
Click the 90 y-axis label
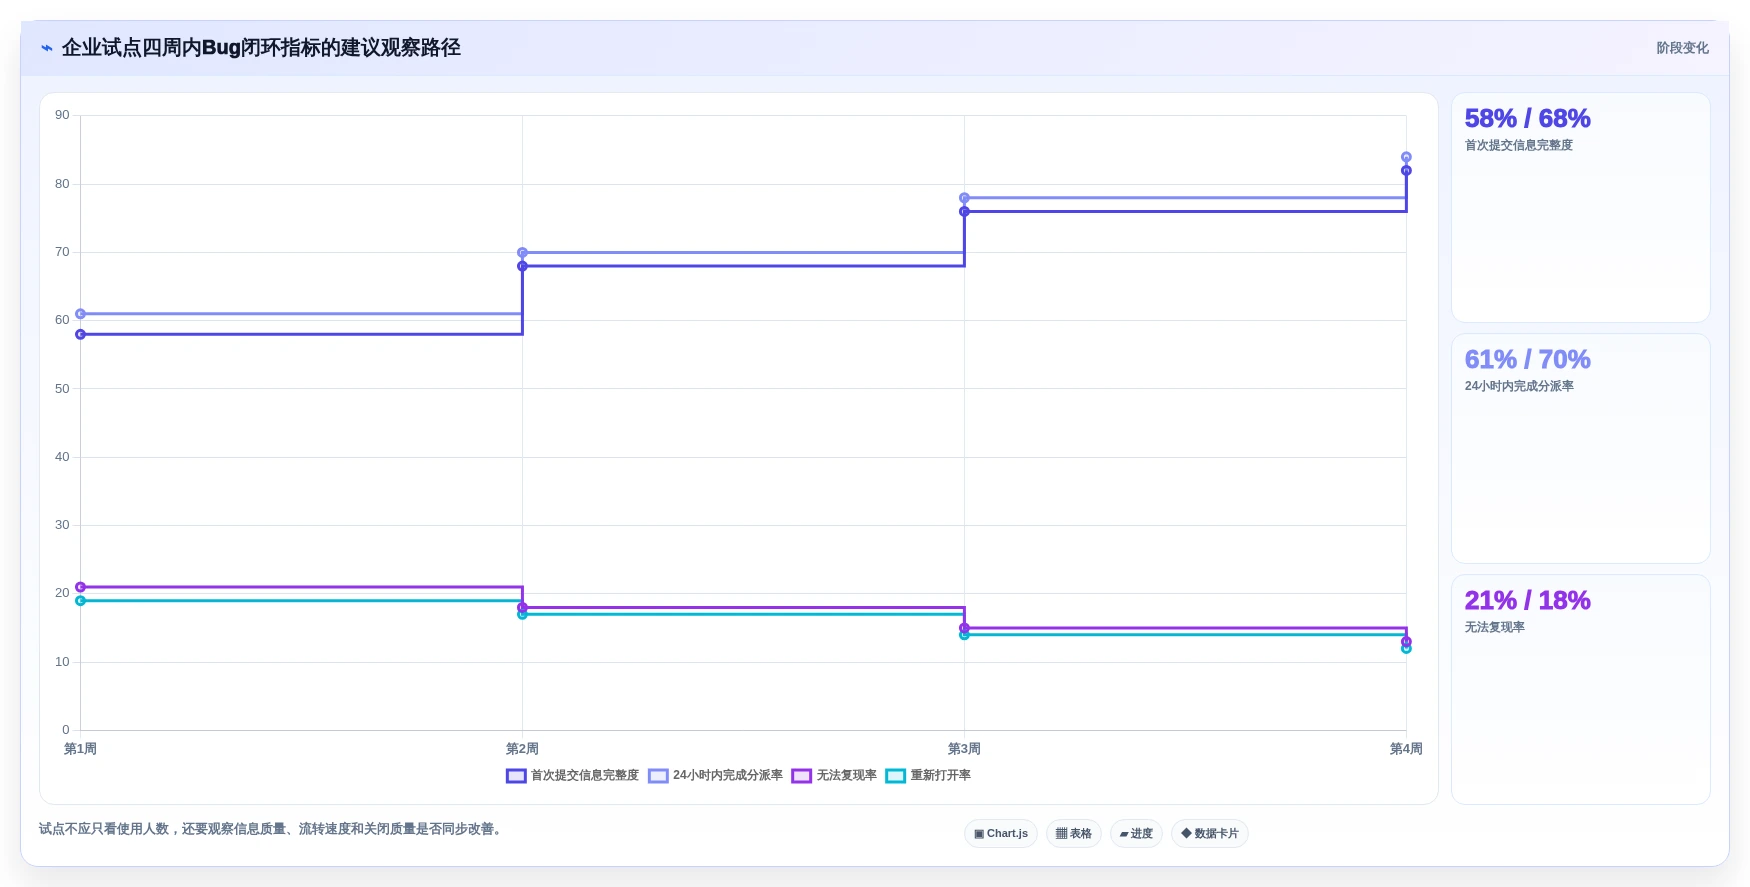click(x=62, y=115)
